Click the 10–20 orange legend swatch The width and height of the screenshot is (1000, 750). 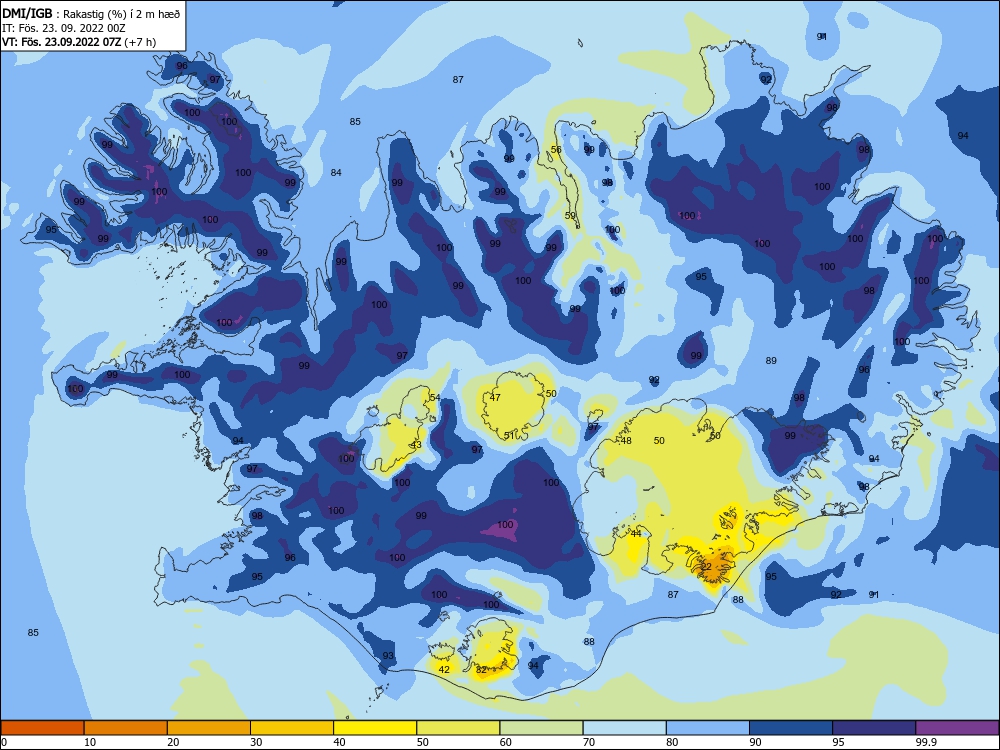pyautogui.click(x=126, y=728)
